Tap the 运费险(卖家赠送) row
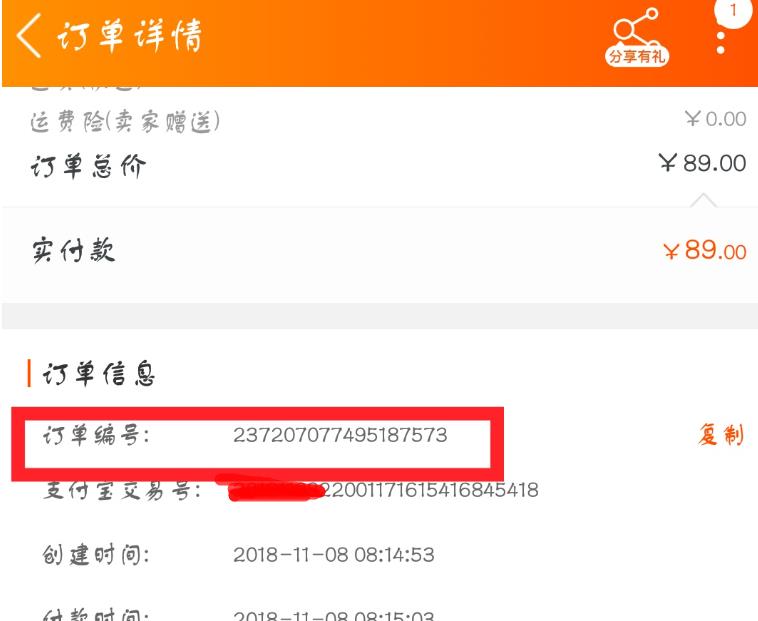 click(x=388, y=120)
